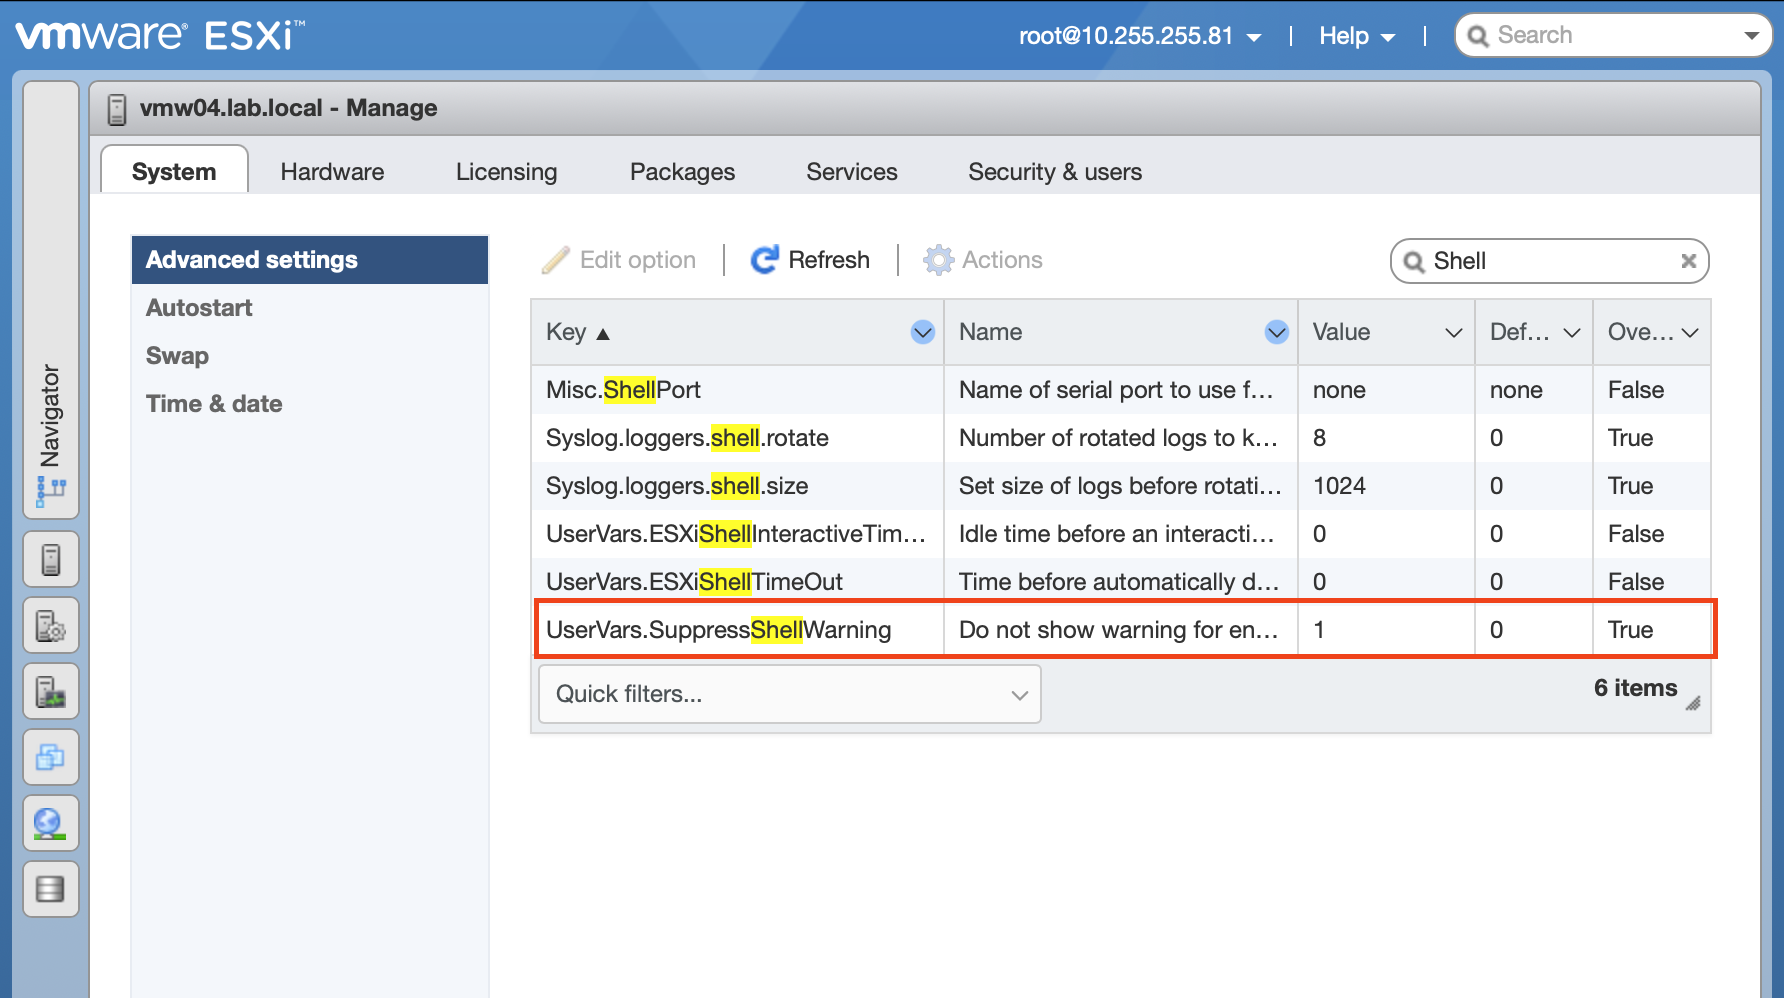Open the Manage host icon in sidebar
Viewport: 1784px width, 998px height.
[x=51, y=625]
